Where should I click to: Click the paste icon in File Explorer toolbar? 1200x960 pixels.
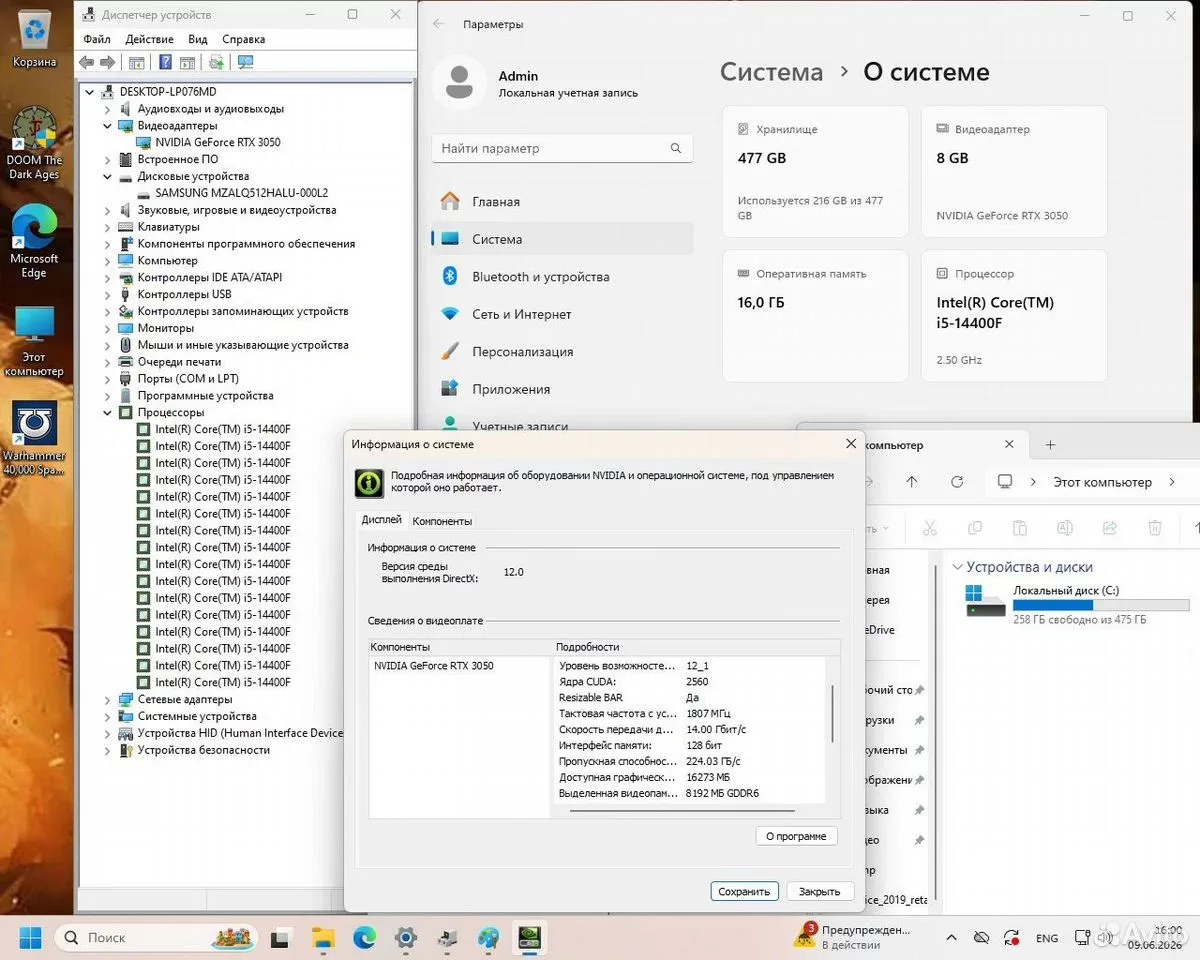[x=1020, y=527]
